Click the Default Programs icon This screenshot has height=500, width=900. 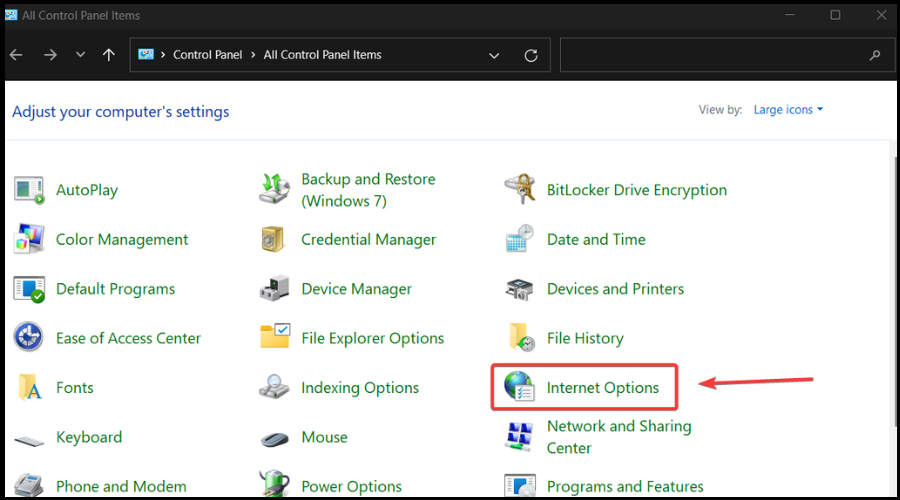(29, 289)
